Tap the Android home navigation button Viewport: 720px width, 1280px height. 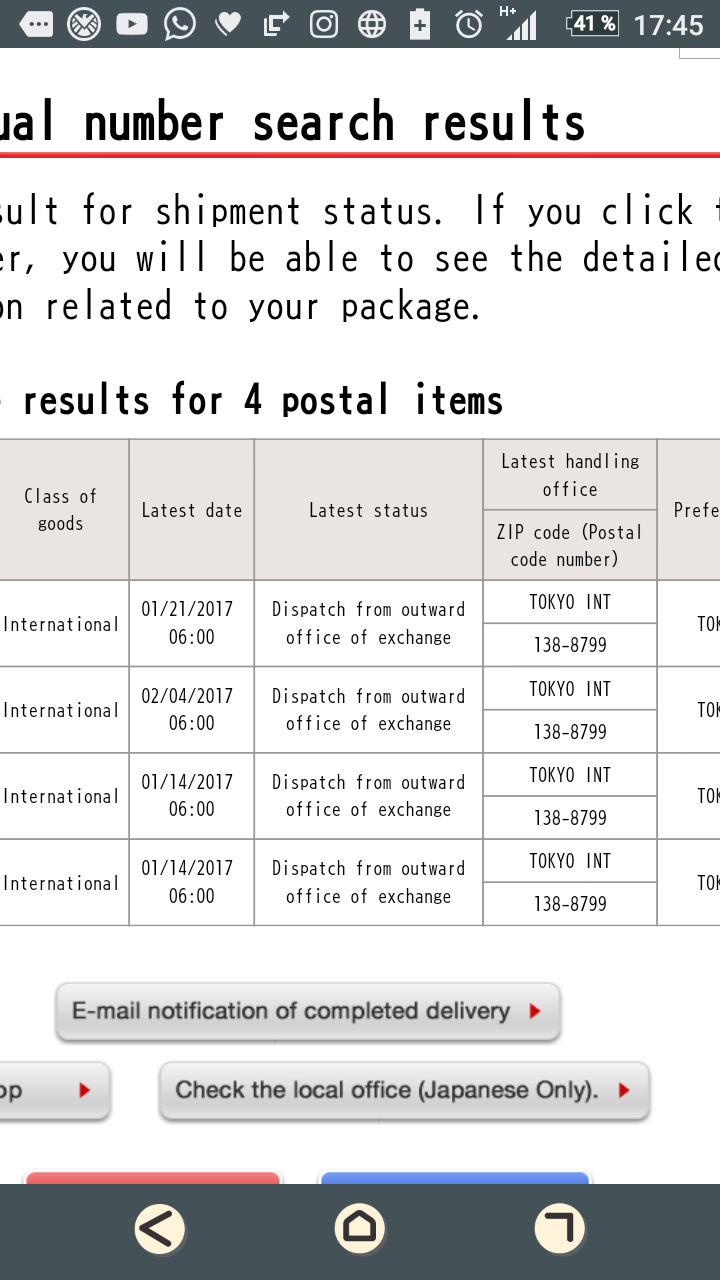(360, 1228)
